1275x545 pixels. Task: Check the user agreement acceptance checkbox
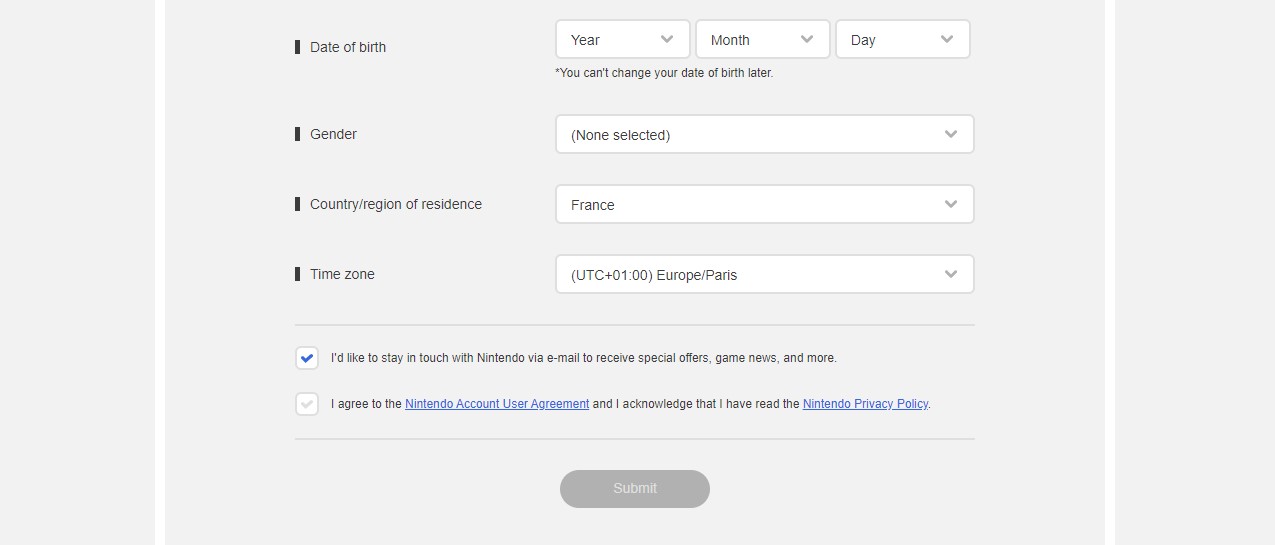[x=307, y=404]
